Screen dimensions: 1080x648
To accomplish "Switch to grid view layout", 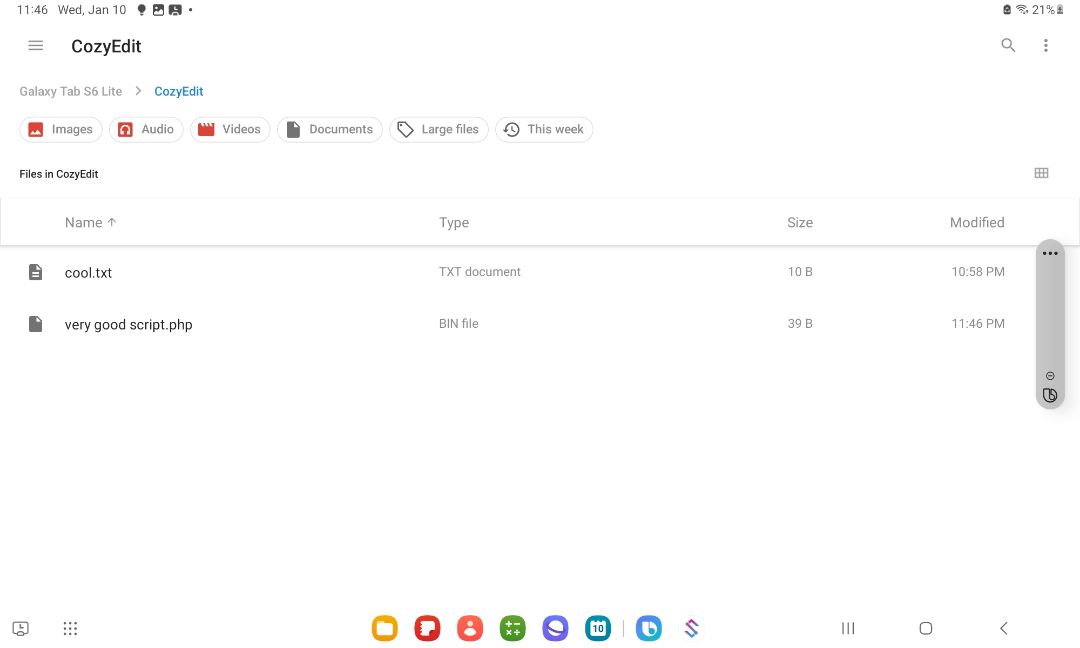I will point(1041,173).
